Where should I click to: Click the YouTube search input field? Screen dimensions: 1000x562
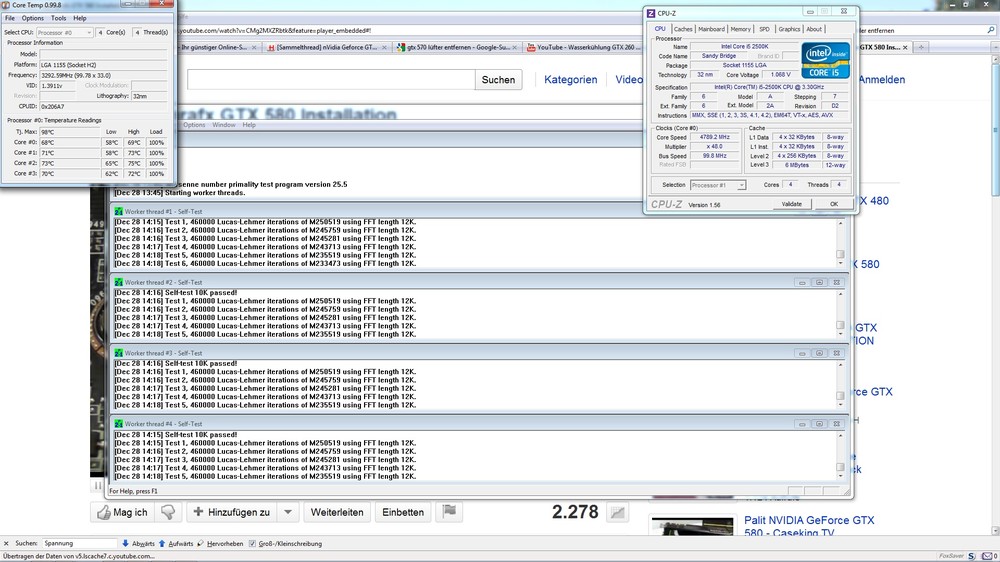(x=331, y=80)
